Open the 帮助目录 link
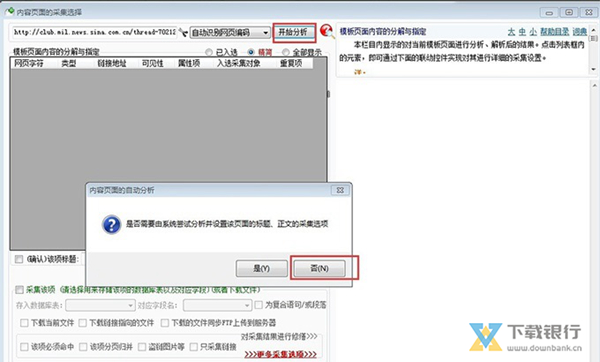This screenshot has height=362, width=600. [554, 32]
